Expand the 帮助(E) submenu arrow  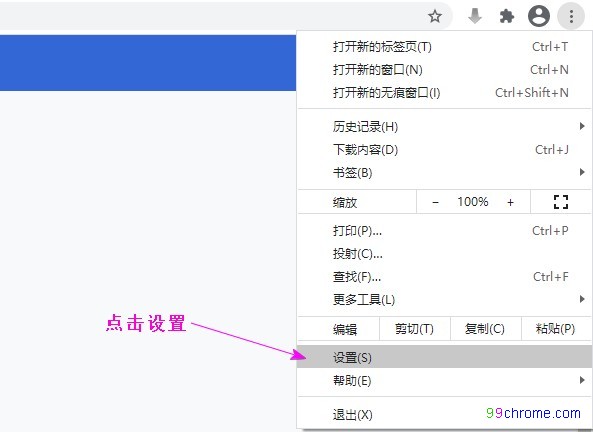[x=582, y=380]
